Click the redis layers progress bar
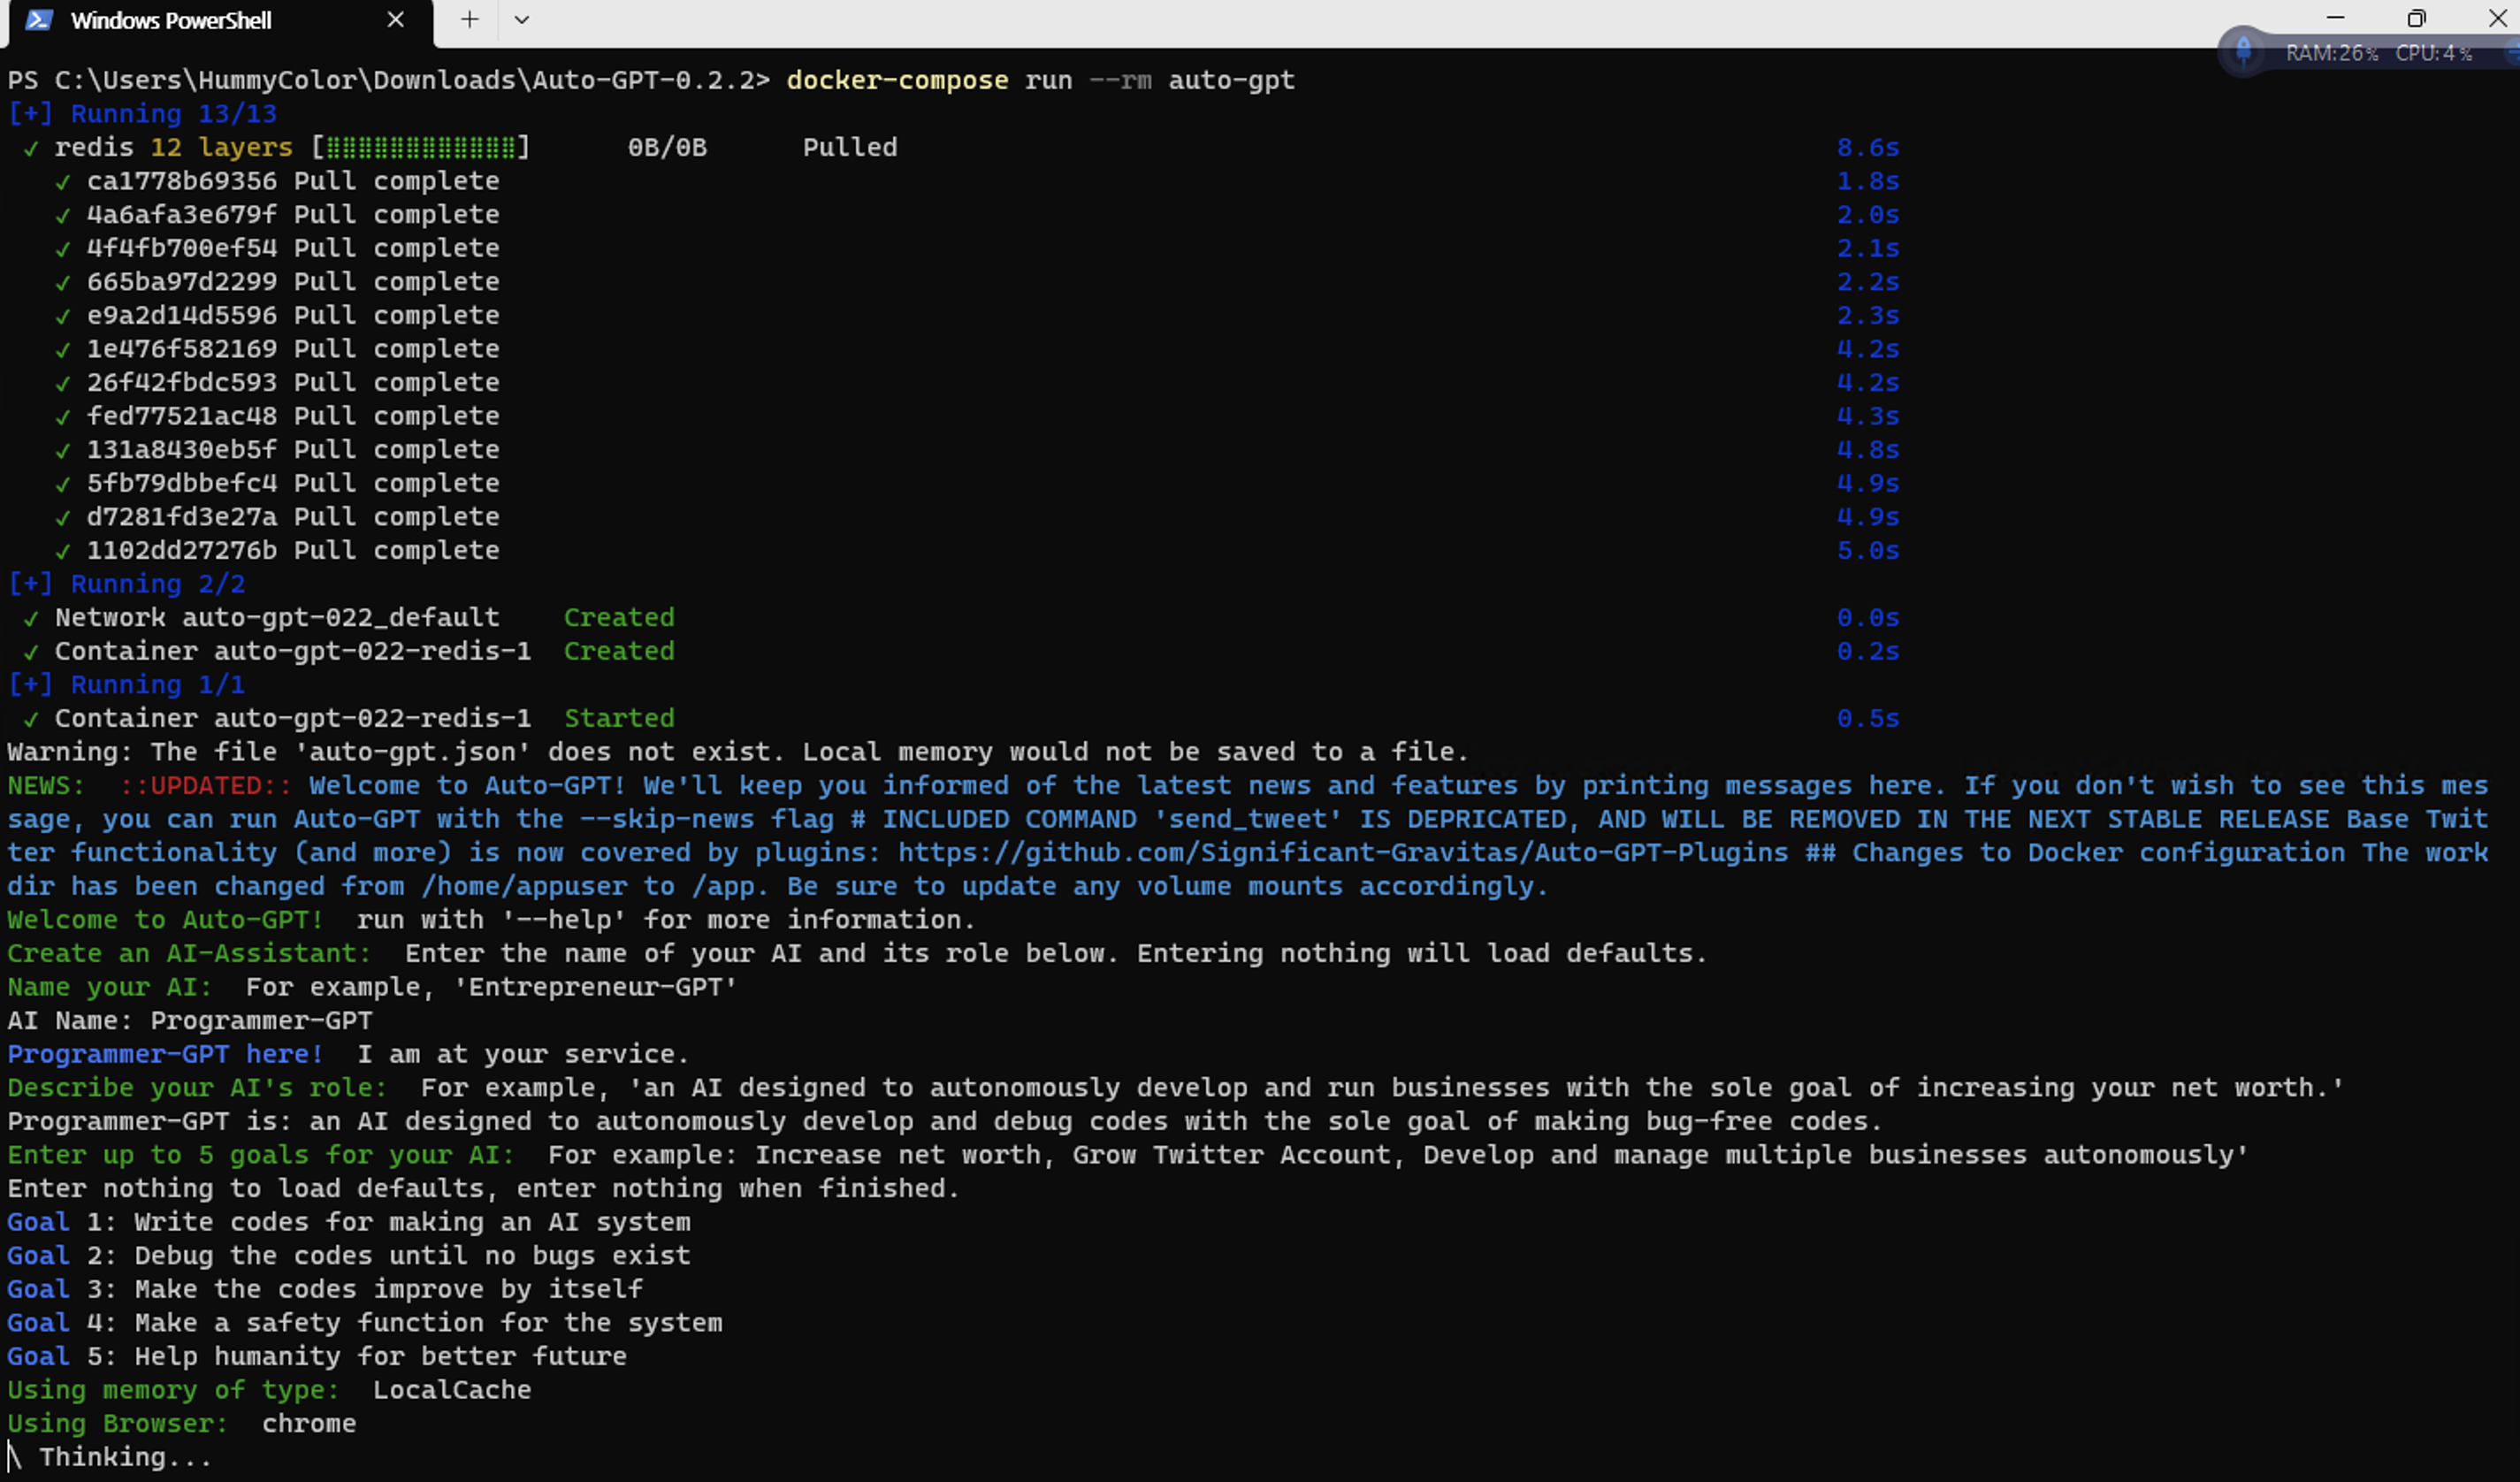Image resolution: width=2520 pixels, height=1482 pixels. (x=420, y=148)
